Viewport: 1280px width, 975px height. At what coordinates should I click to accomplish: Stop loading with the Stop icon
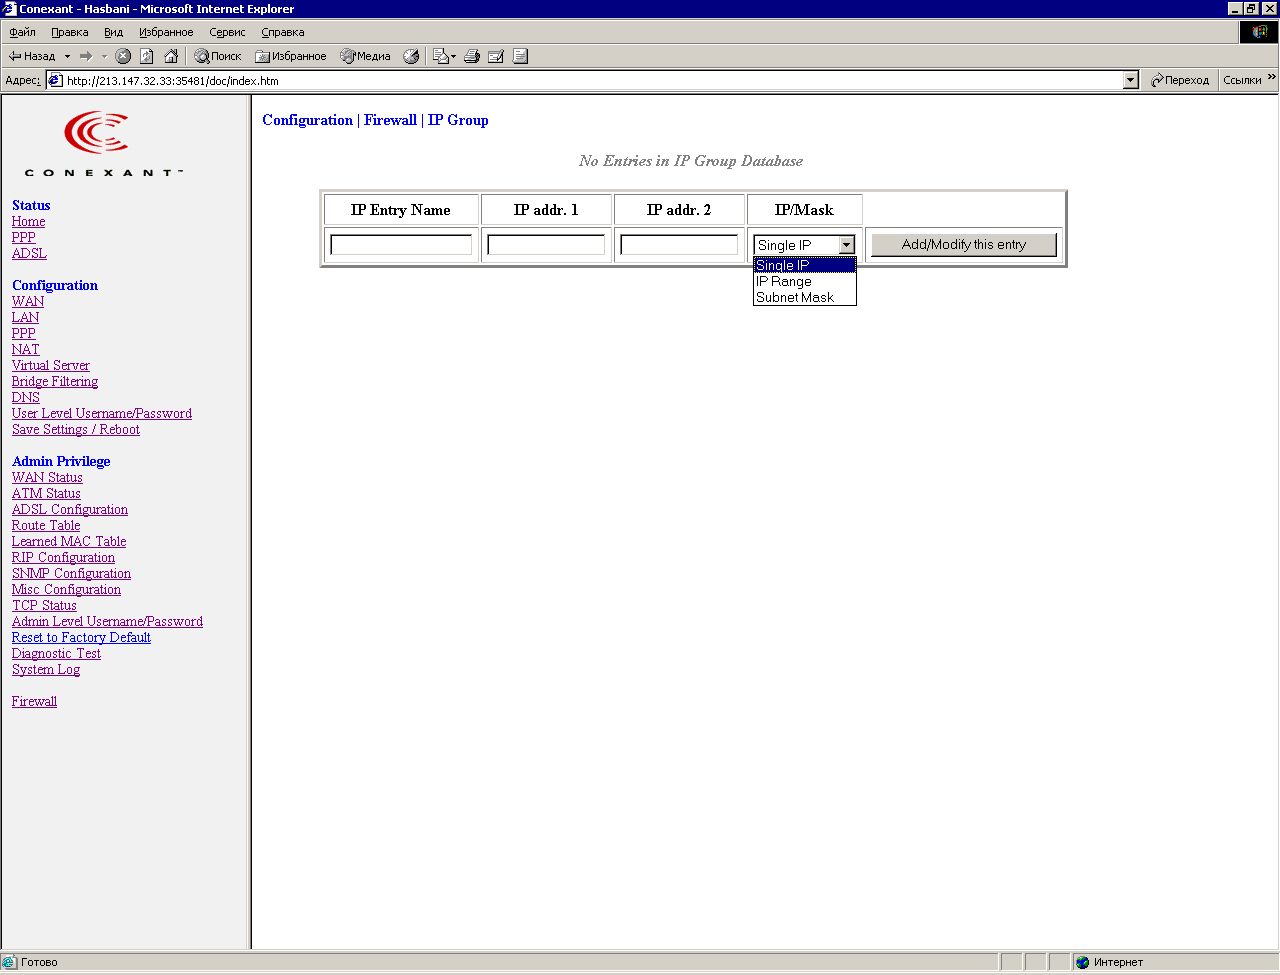coord(123,56)
